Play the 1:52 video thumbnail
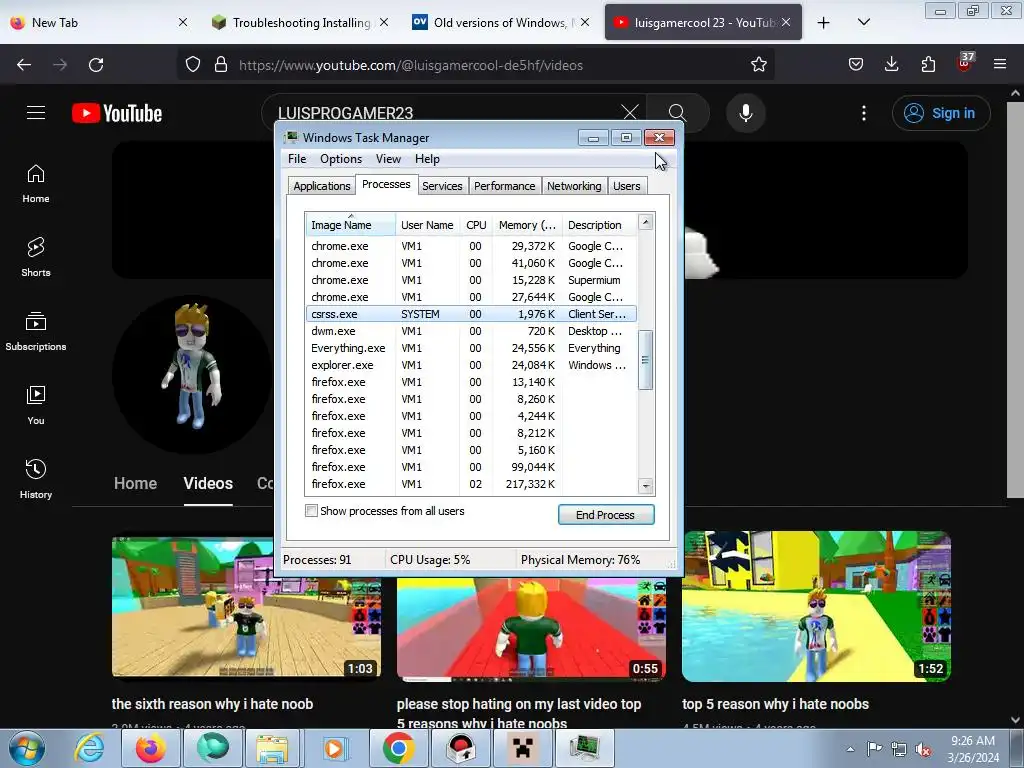This screenshot has height=768, width=1024. 816,607
